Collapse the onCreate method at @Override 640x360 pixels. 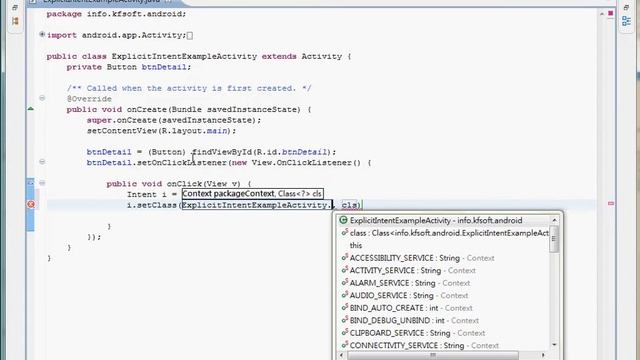pos(42,98)
